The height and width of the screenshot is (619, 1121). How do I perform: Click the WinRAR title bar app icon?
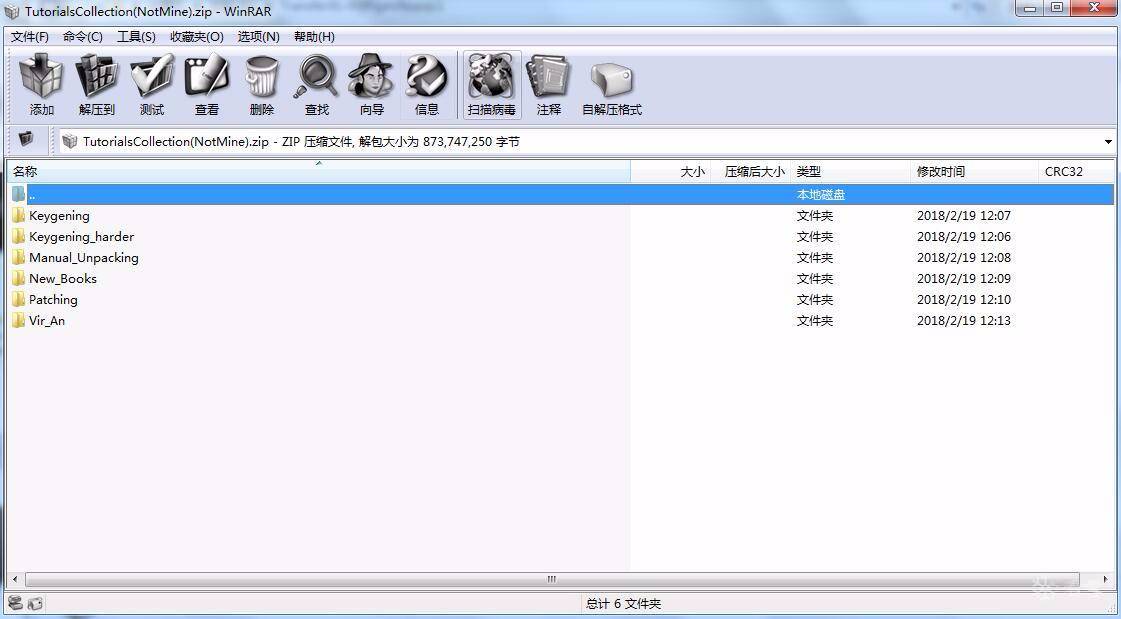(x=11, y=11)
